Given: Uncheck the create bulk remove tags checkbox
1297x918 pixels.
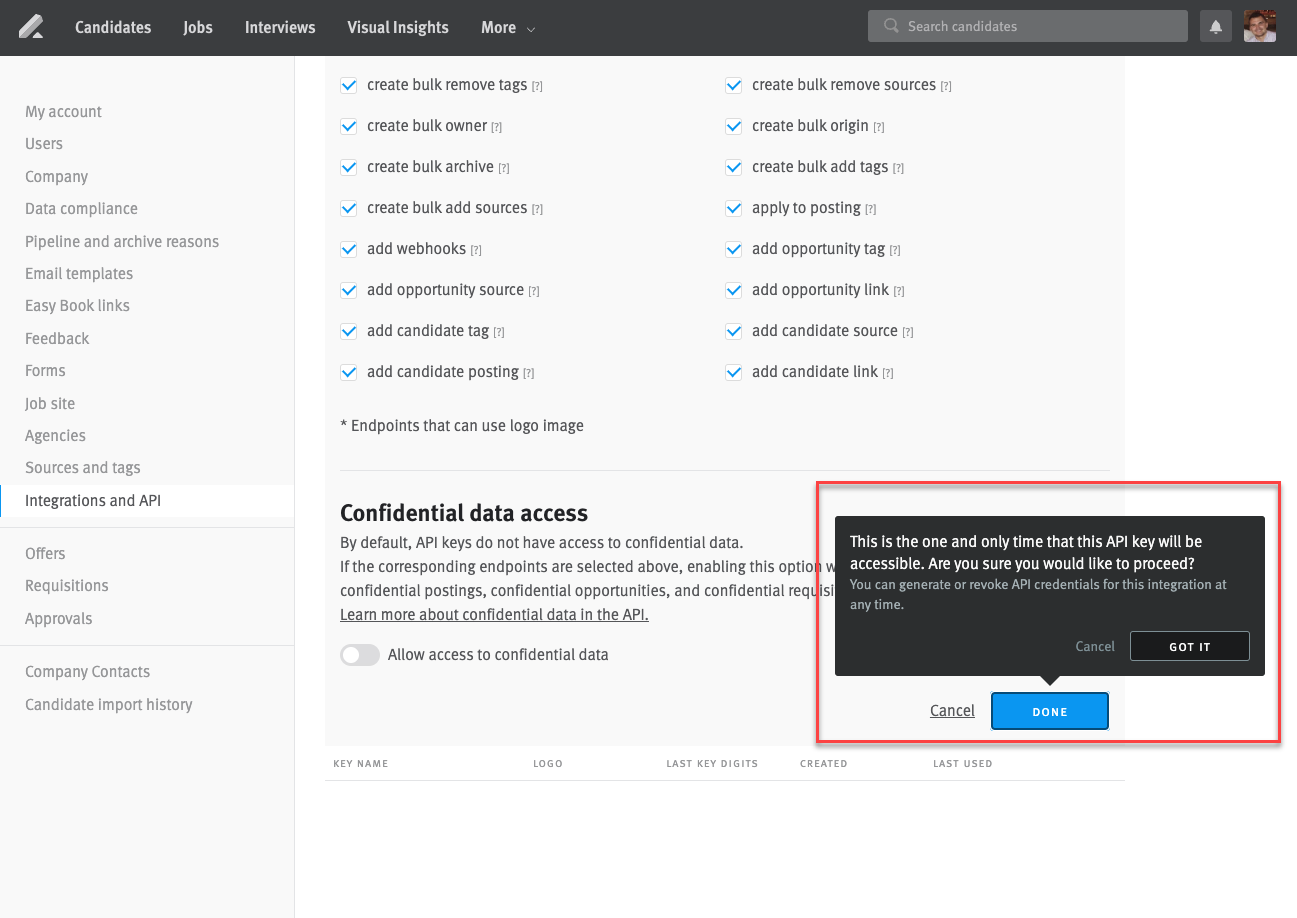Looking at the screenshot, I should [349, 85].
